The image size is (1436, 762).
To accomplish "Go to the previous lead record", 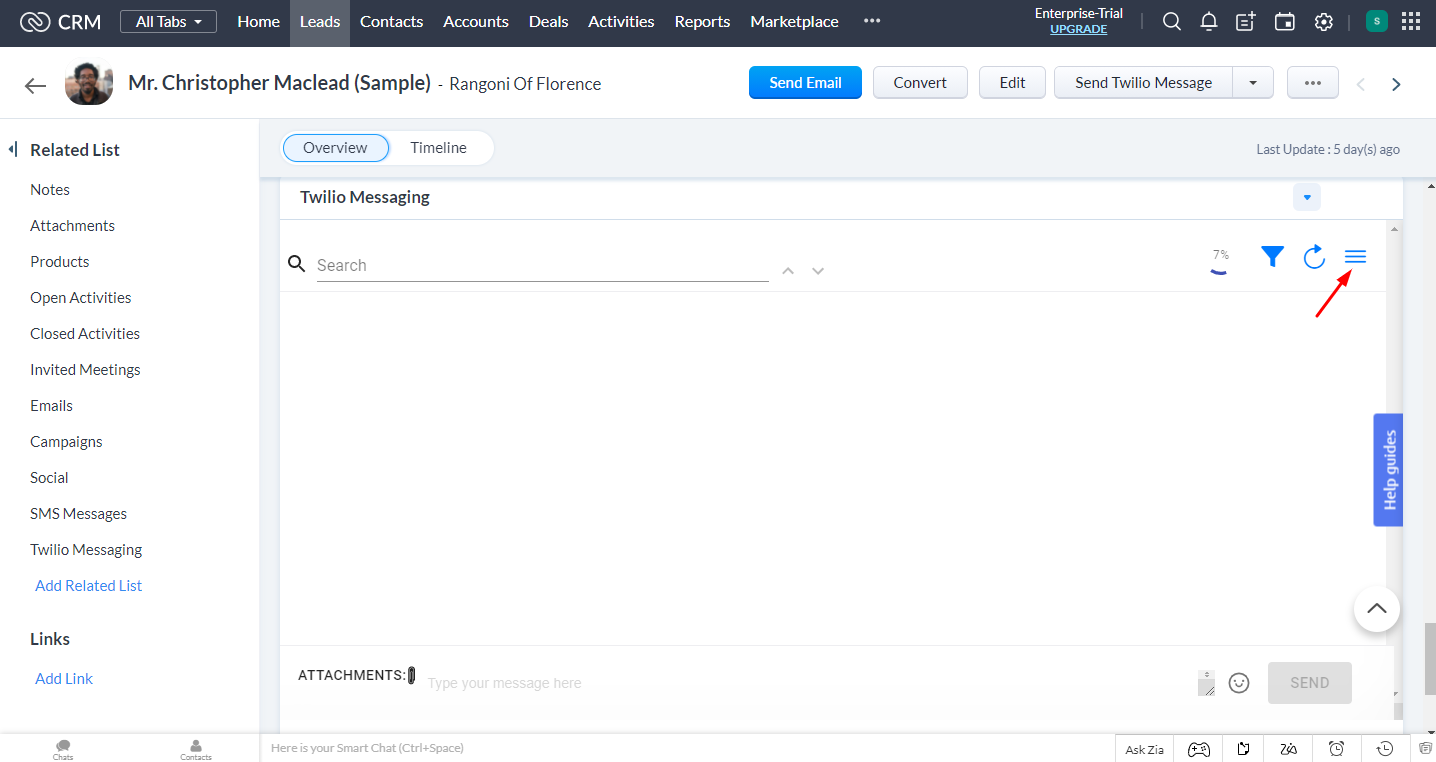I will 1360,84.
